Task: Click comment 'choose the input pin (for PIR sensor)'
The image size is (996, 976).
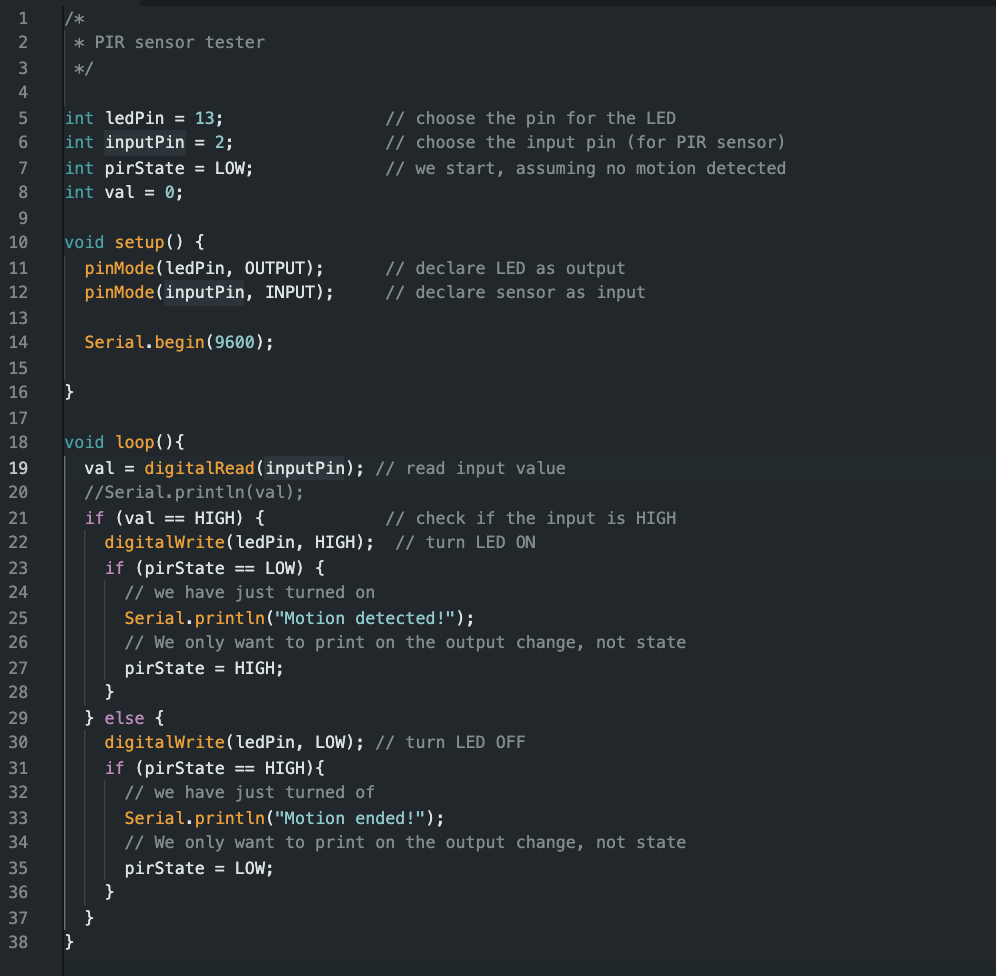Action: coord(600,142)
